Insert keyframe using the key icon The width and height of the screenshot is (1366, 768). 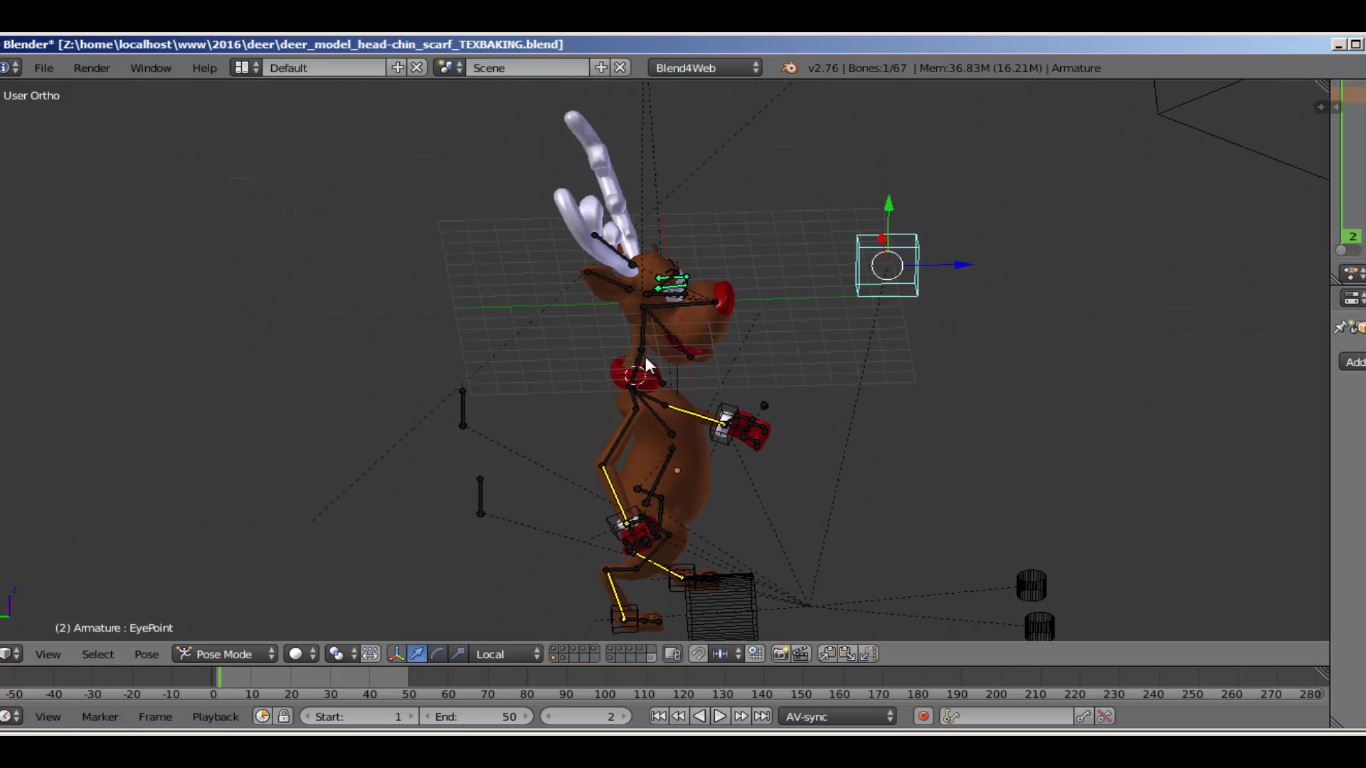click(1083, 717)
